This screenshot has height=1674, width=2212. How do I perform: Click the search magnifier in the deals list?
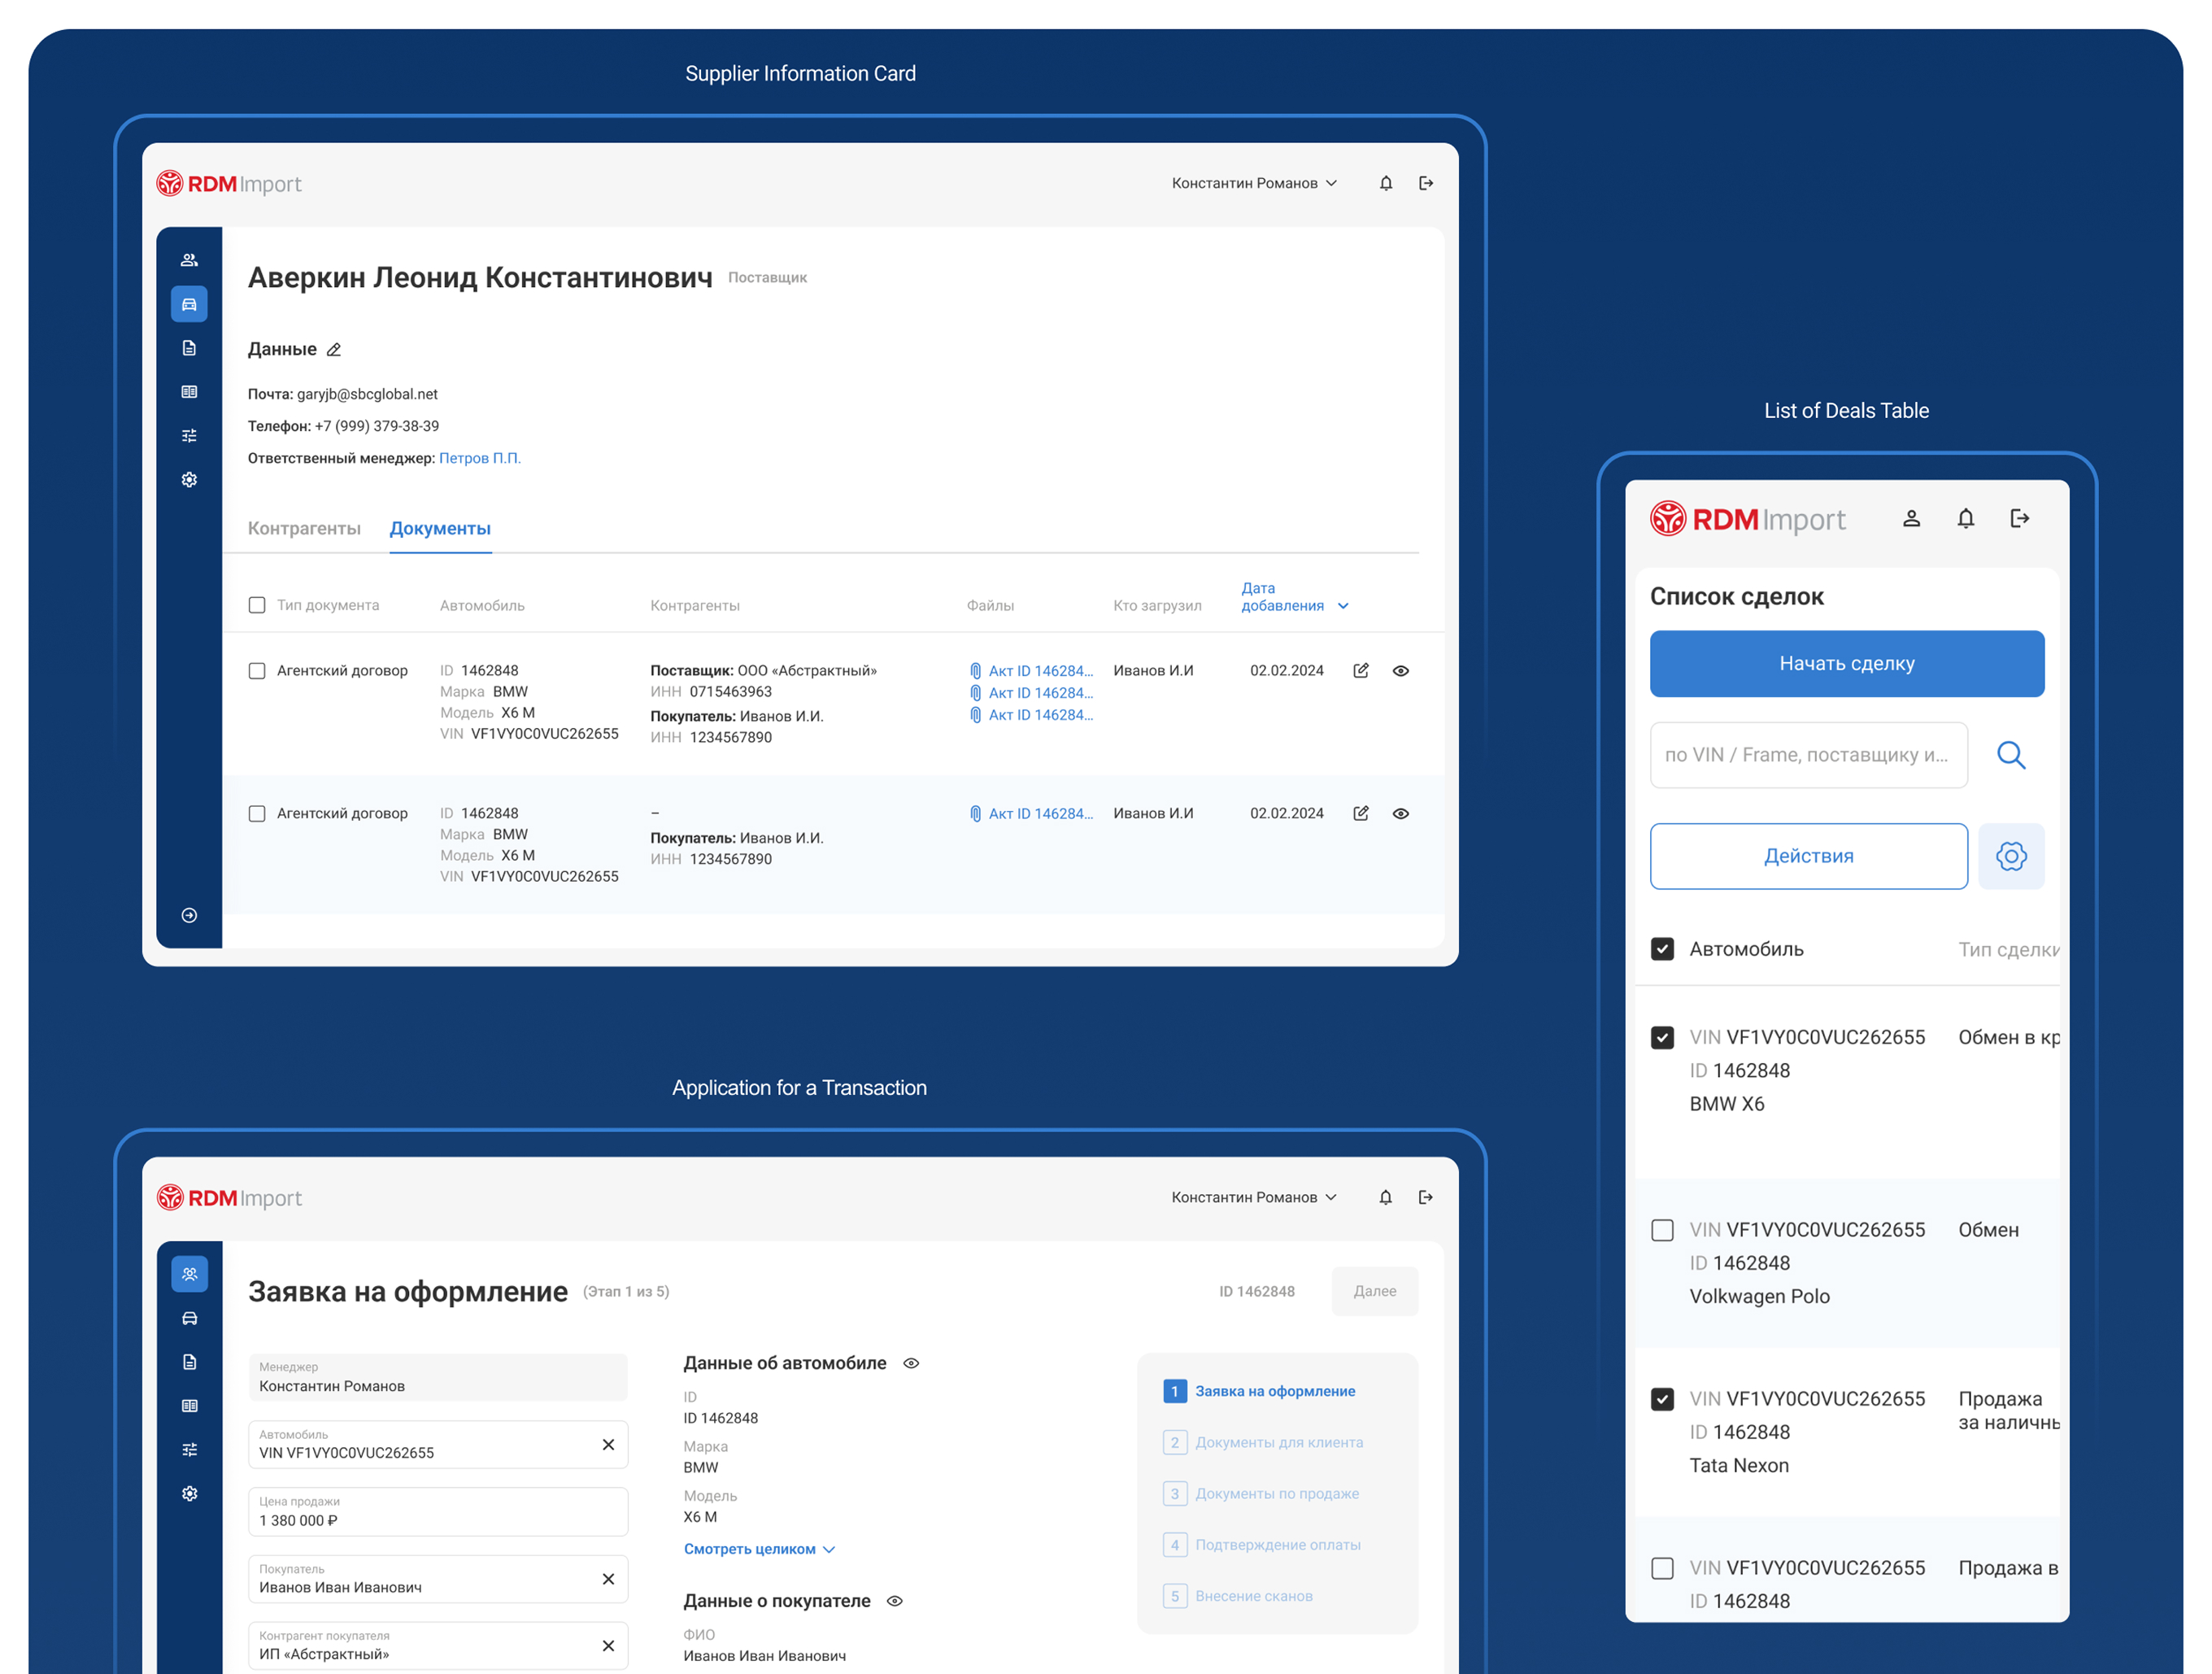point(2011,755)
